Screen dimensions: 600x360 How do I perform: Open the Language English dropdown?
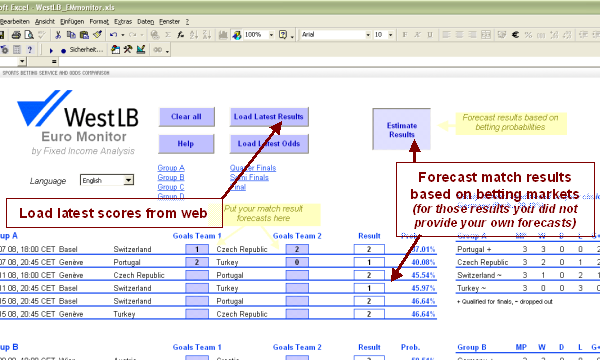pyautogui.click(x=129, y=180)
